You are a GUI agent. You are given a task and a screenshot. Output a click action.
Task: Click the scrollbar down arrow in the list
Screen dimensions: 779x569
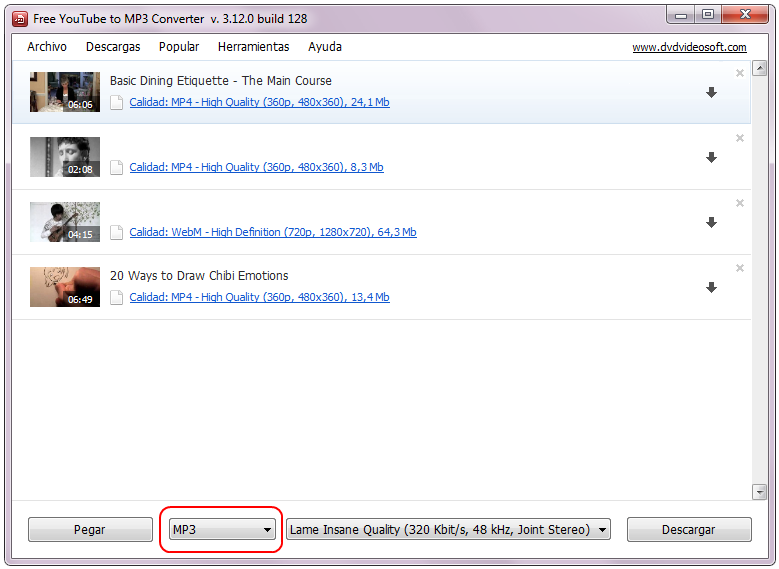pyautogui.click(x=759, y=491)
